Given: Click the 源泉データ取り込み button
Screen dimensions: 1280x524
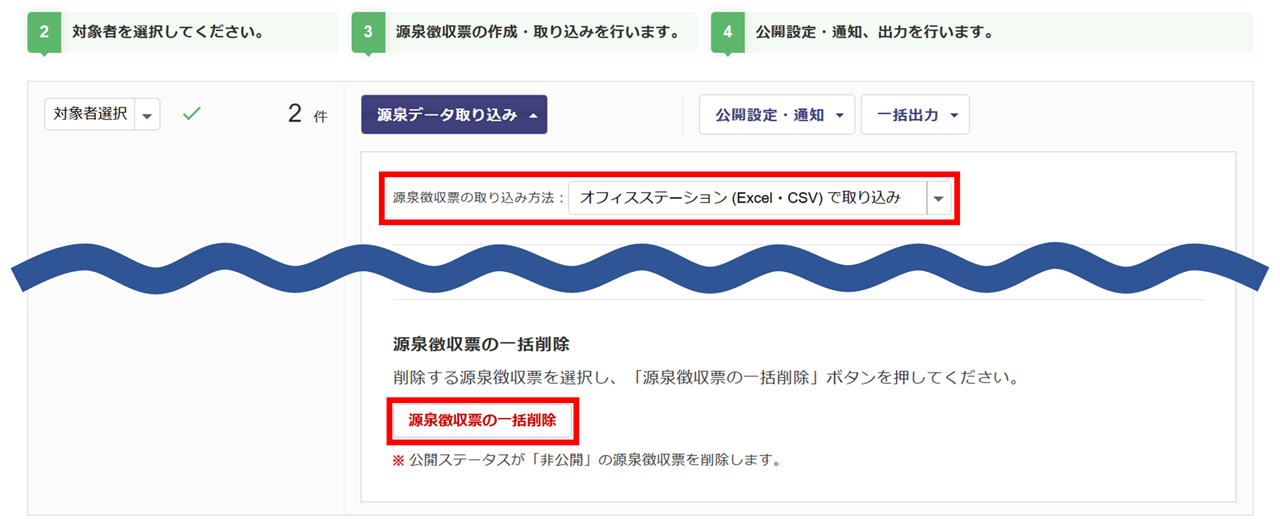Looking at the screenshot, I should pos(447,115).
